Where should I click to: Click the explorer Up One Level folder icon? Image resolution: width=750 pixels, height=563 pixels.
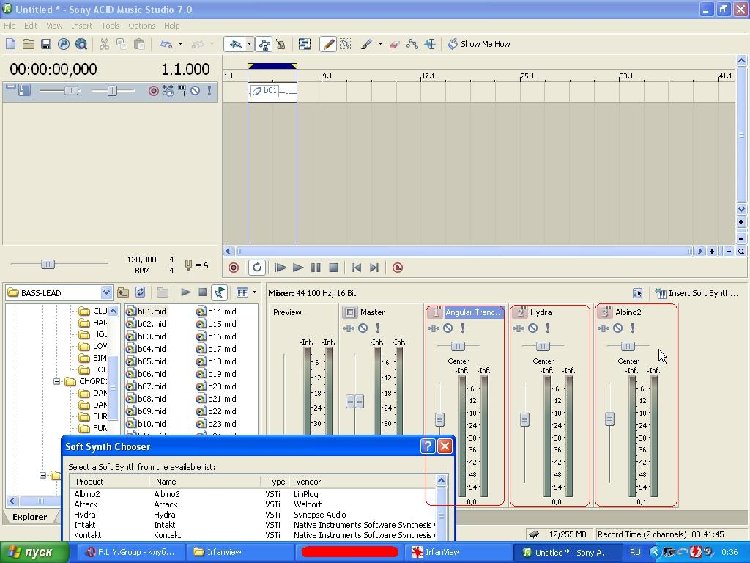click(x=123, y=292)
